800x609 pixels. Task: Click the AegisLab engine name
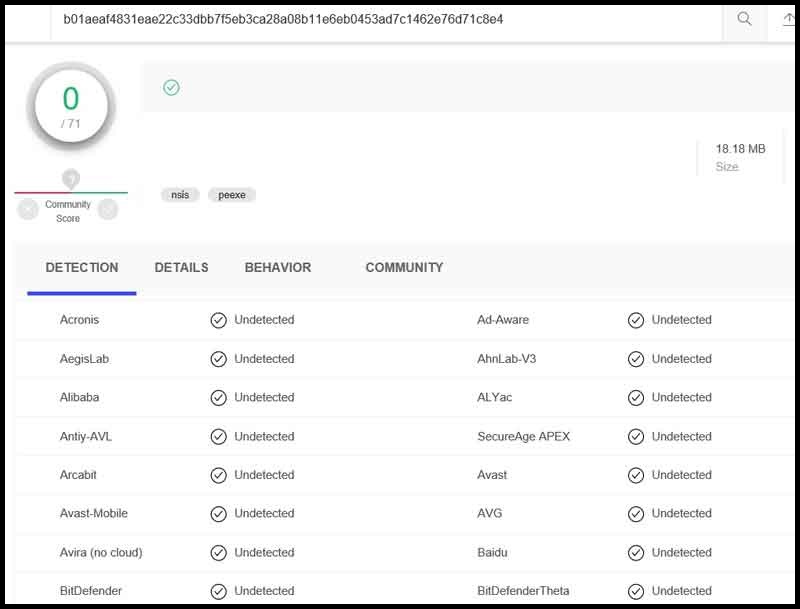[84, 359]
